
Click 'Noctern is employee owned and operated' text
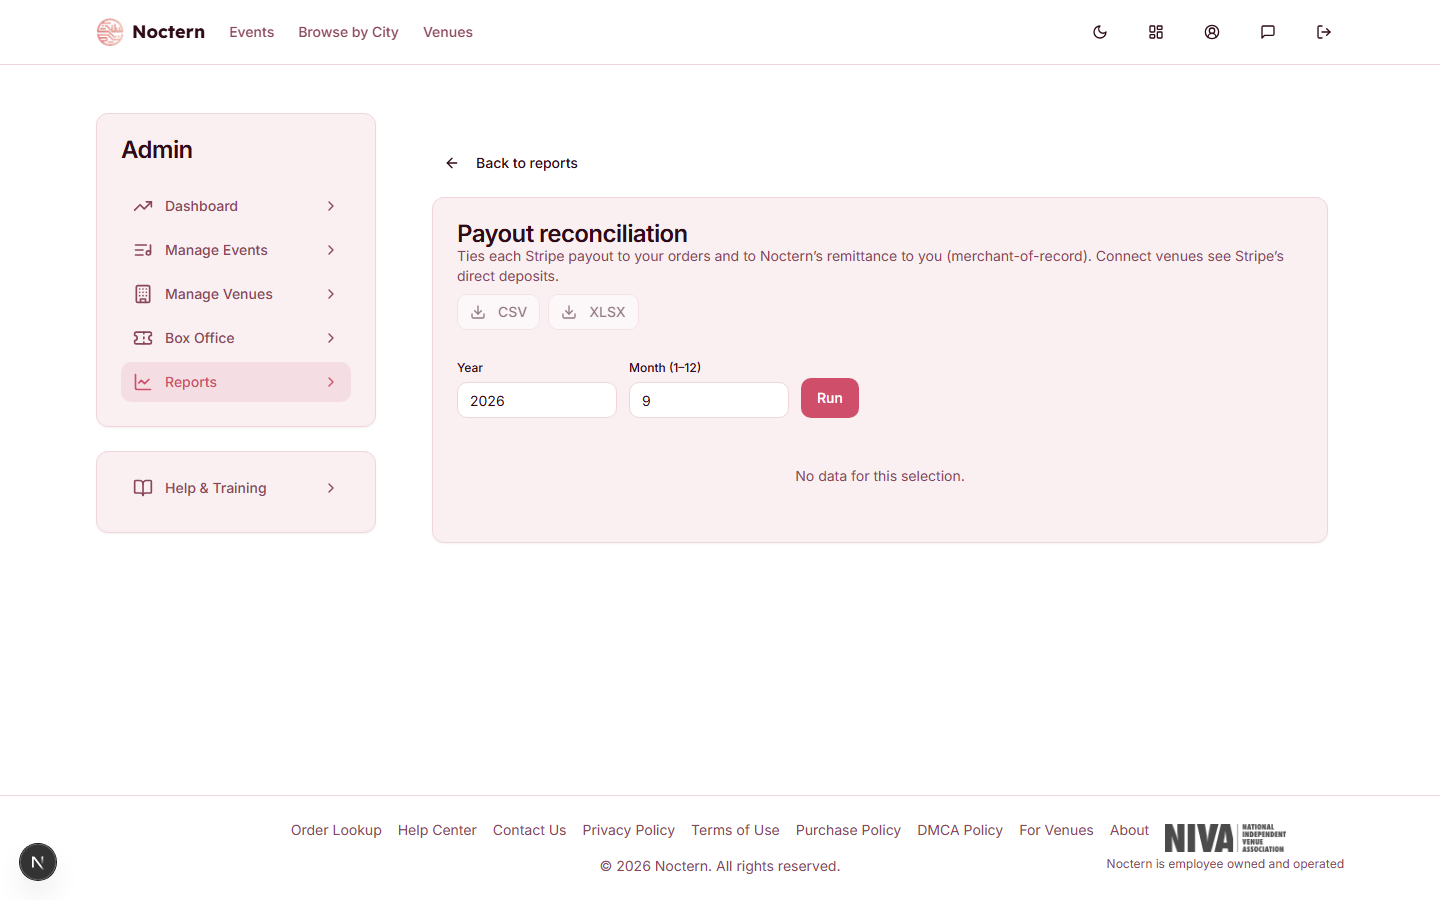click(1225, 864)
